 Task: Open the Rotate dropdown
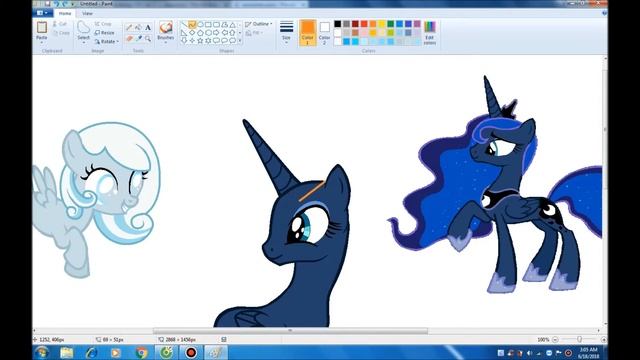(x=107, y=42)
